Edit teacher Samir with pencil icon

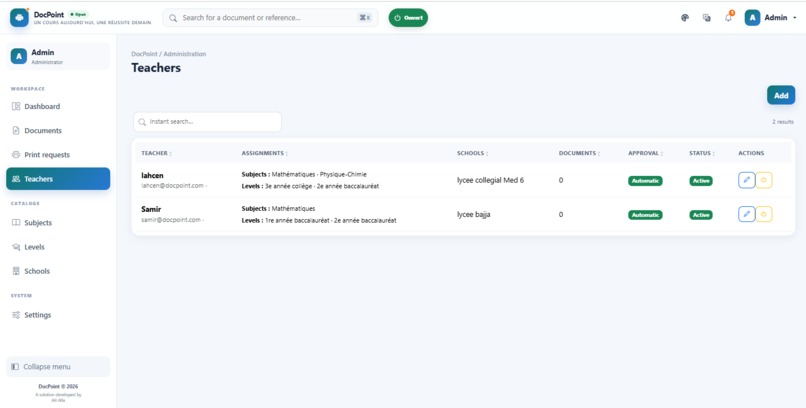[x=746, y=214]
